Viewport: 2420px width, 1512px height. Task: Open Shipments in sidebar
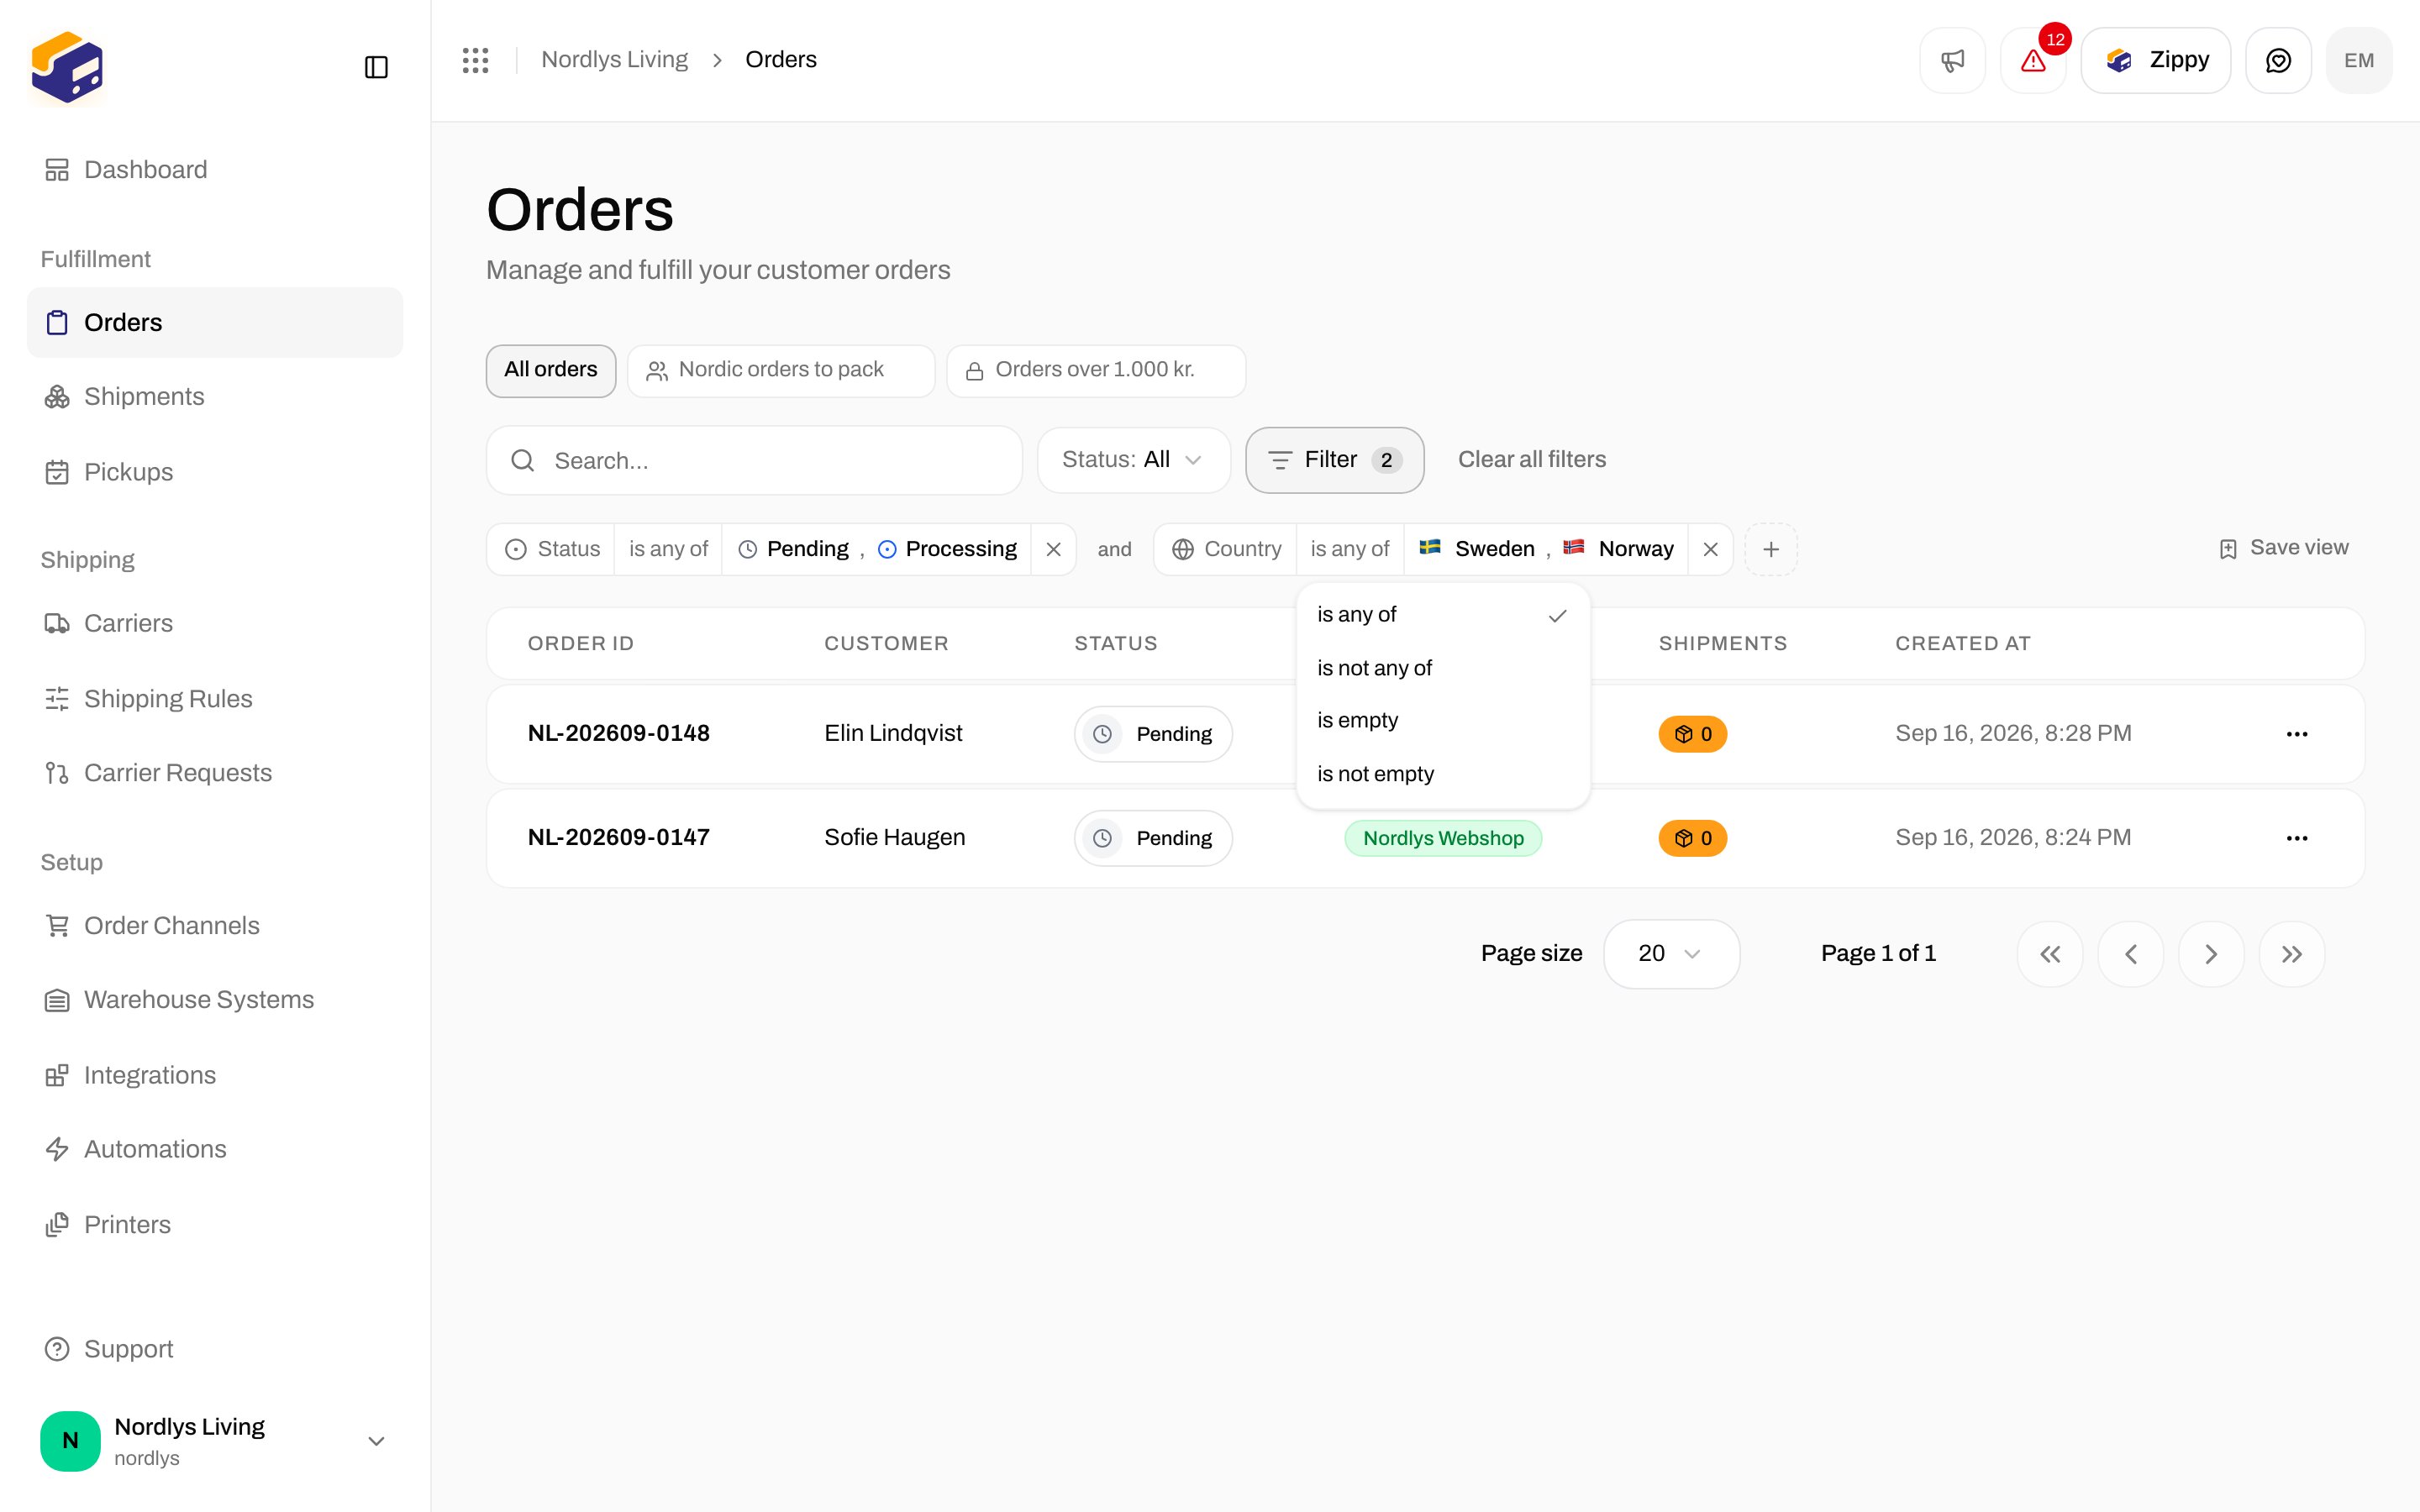tap(215, 397)
